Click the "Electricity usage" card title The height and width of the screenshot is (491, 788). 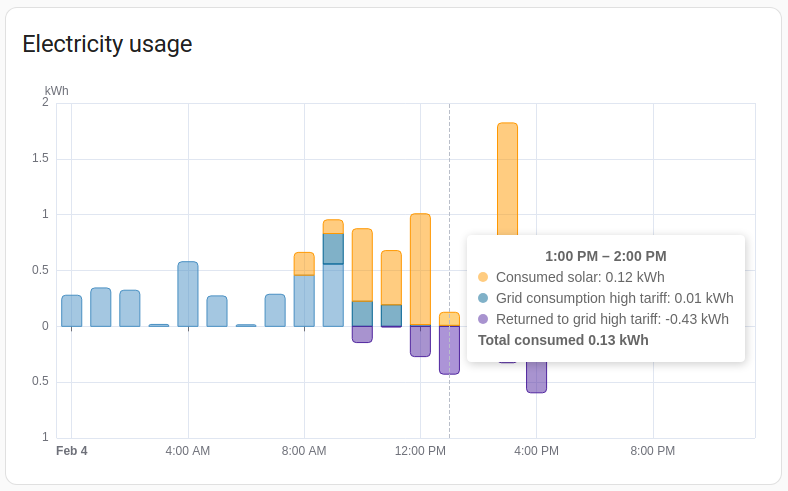click(x=107, y=44)
